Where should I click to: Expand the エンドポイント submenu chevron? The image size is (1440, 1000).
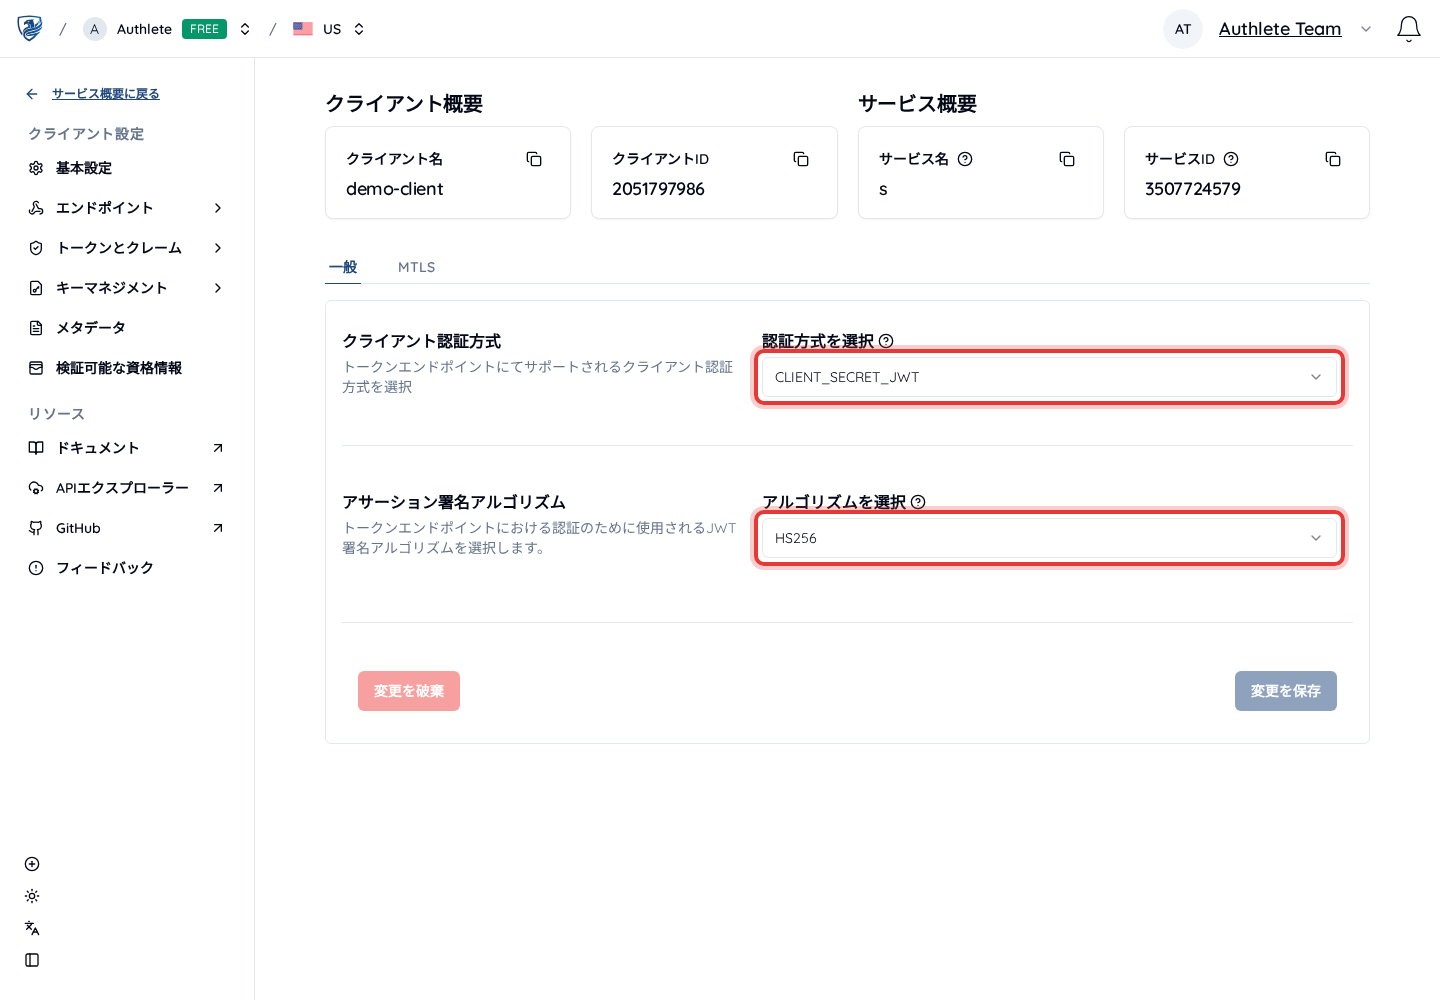(x=218, y=208)
